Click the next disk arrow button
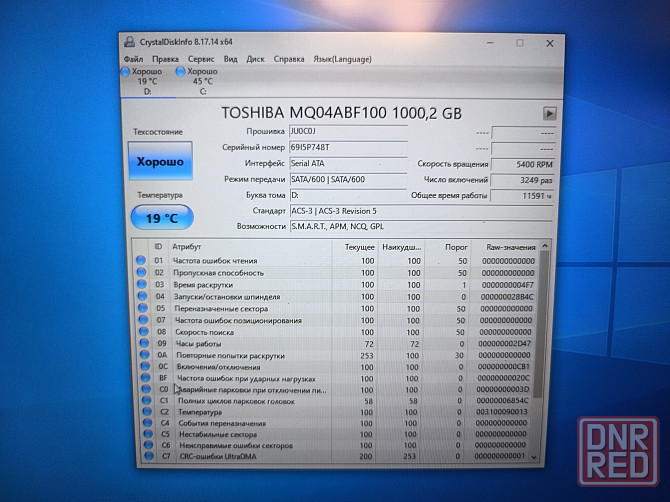 pyautogui.click(x=549, y=114)
